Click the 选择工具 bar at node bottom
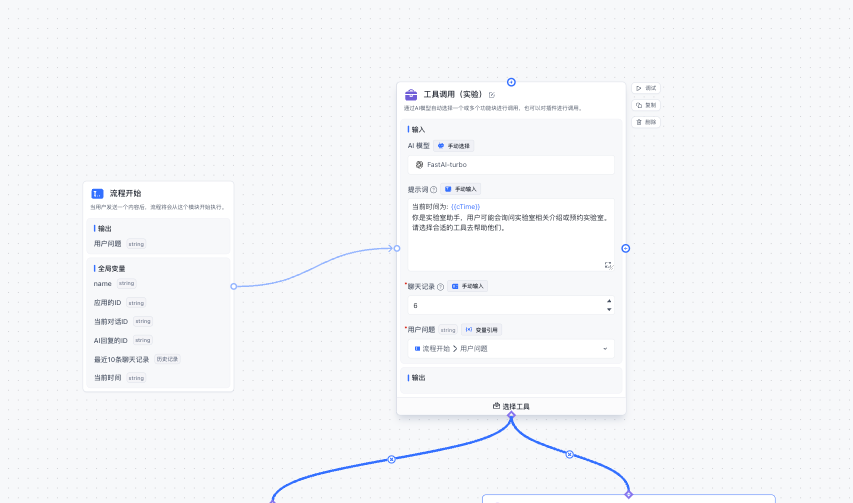 [x=511, y=406]
